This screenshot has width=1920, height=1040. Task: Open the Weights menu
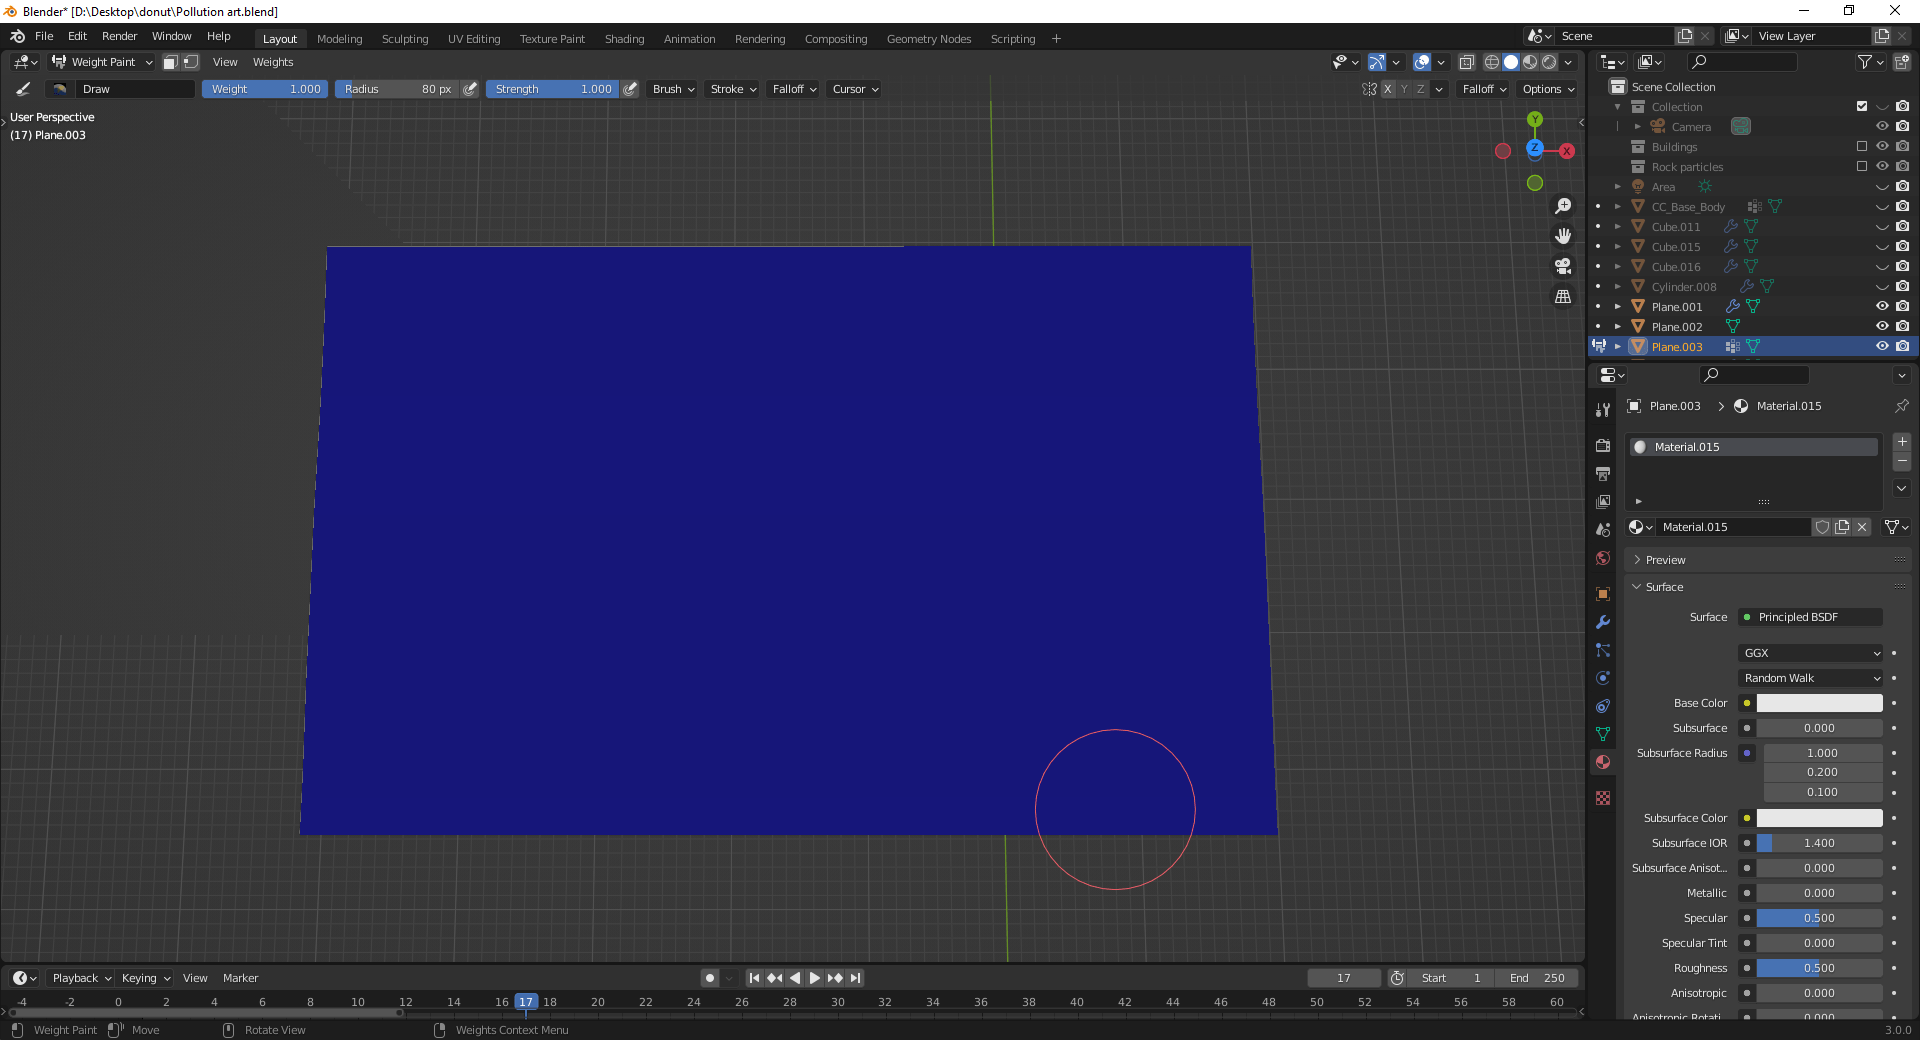click(x=273, y=62)
